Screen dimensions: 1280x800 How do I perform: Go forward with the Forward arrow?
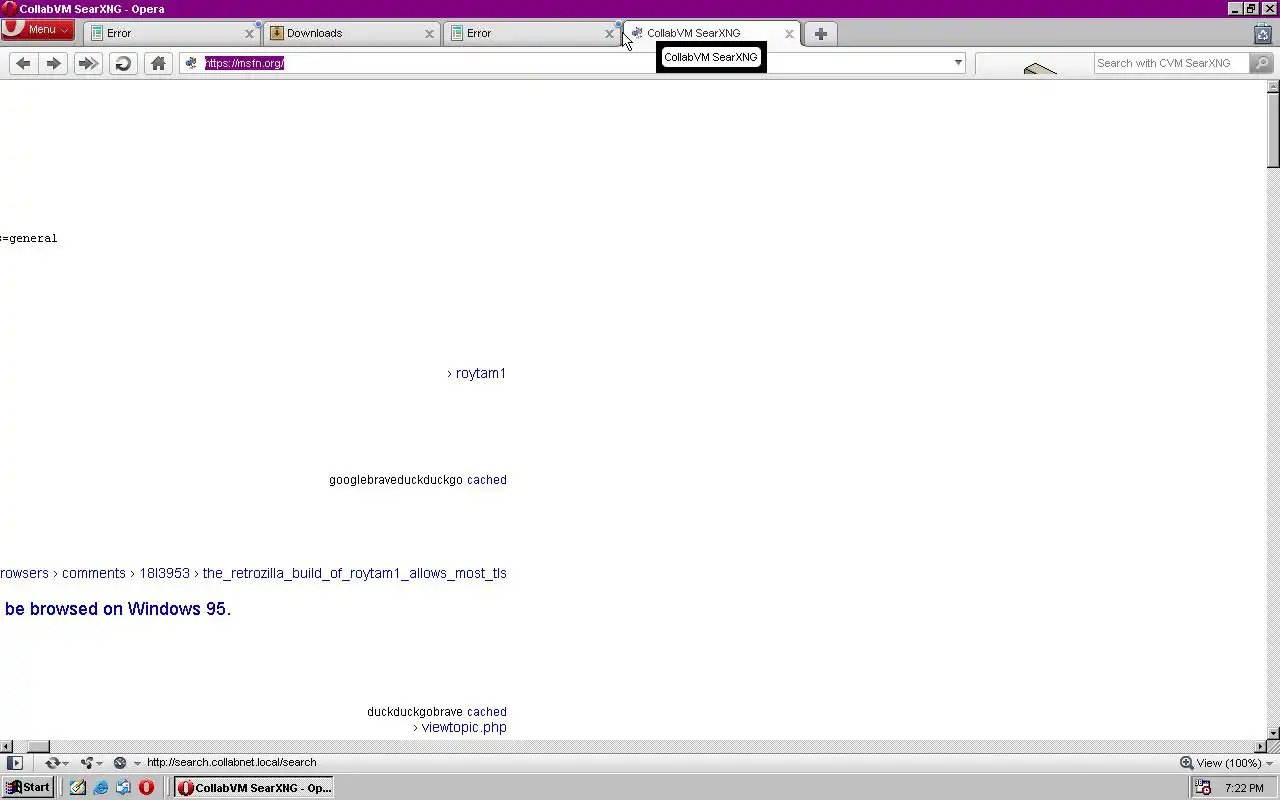[54, 63]
